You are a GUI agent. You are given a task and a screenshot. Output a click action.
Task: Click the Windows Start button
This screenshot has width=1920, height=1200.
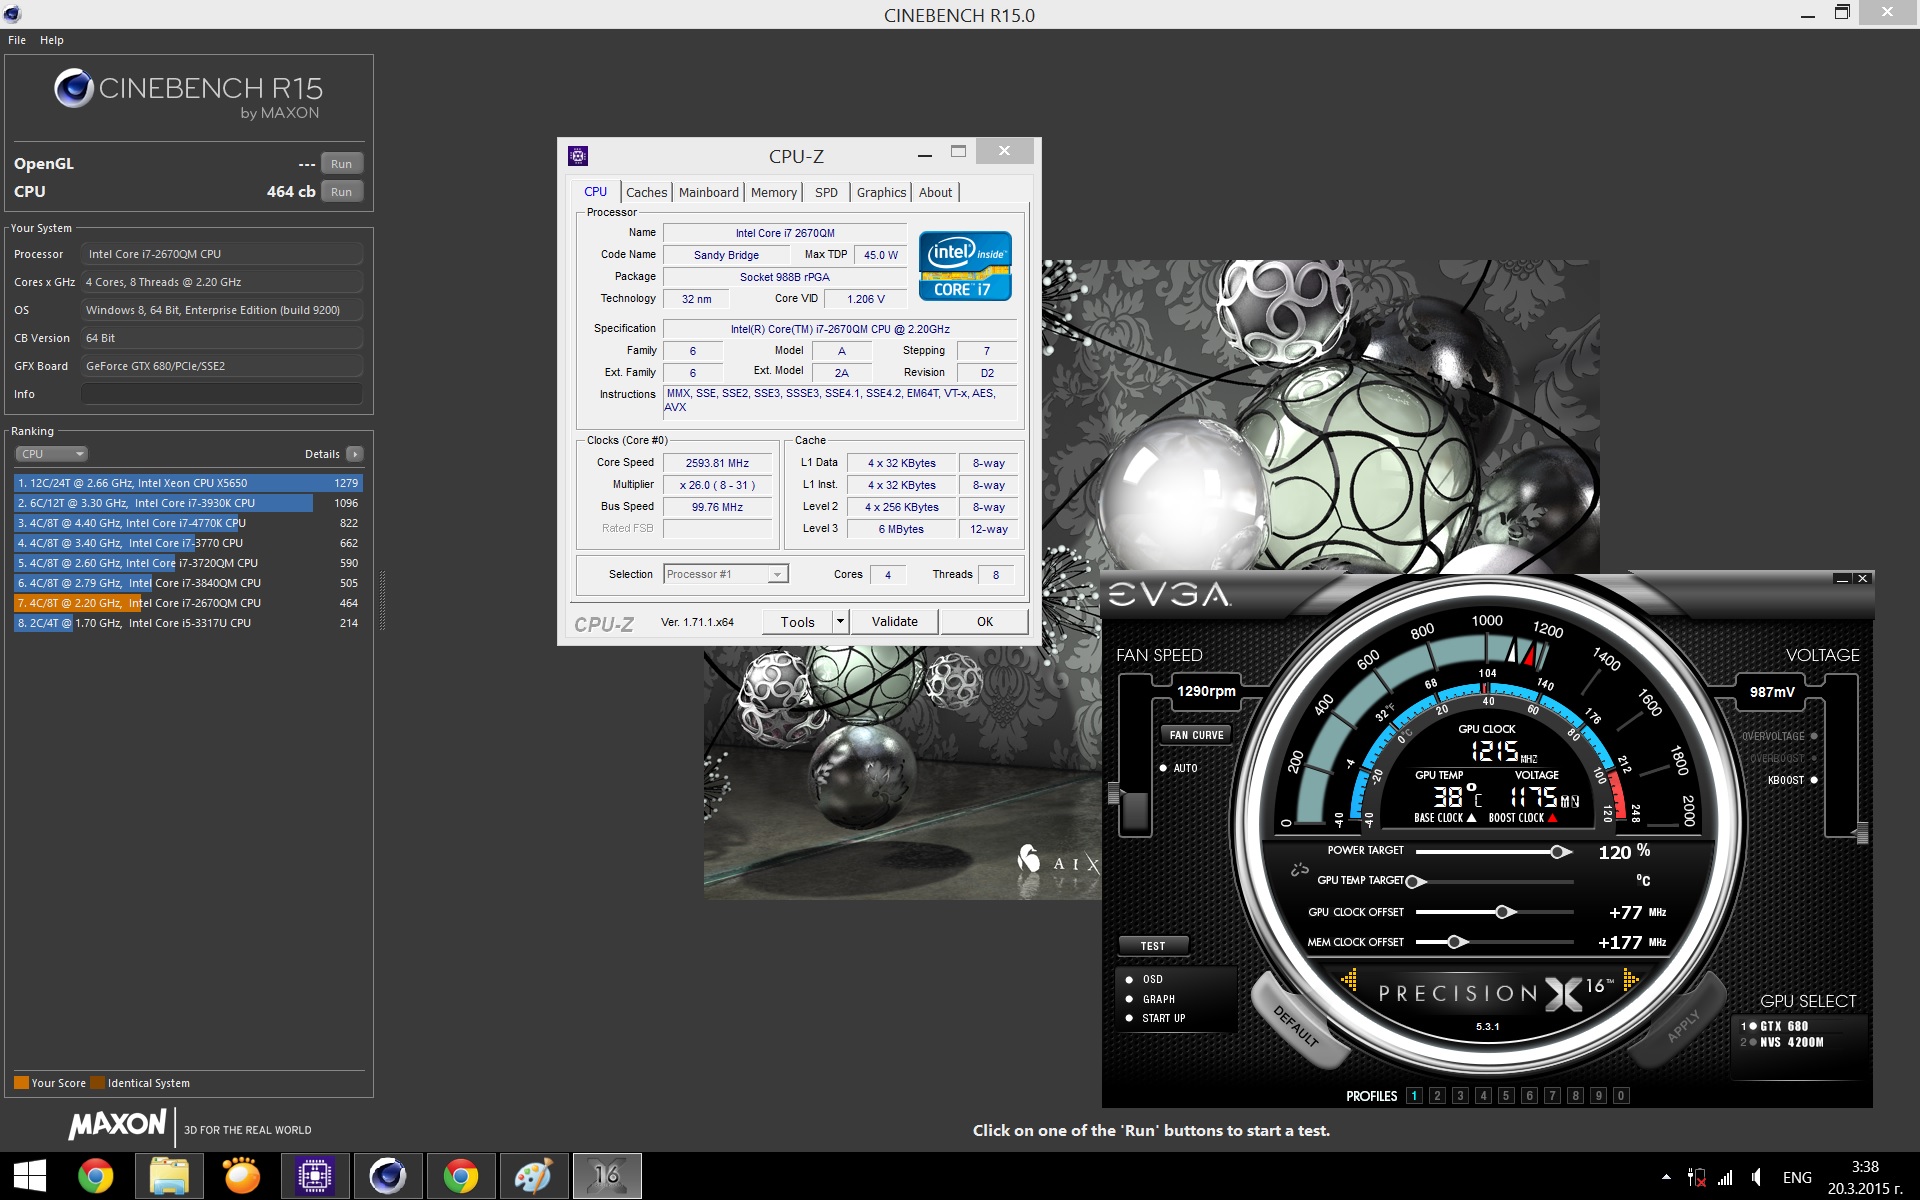(x=29, y=1176)
